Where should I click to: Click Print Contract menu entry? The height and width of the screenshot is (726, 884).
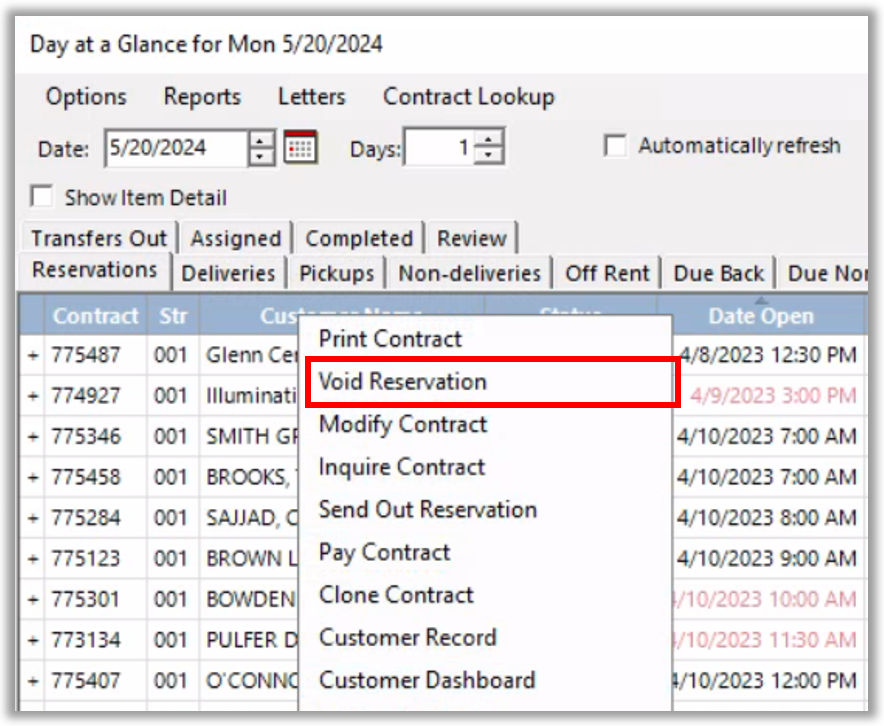coord(390,339)
